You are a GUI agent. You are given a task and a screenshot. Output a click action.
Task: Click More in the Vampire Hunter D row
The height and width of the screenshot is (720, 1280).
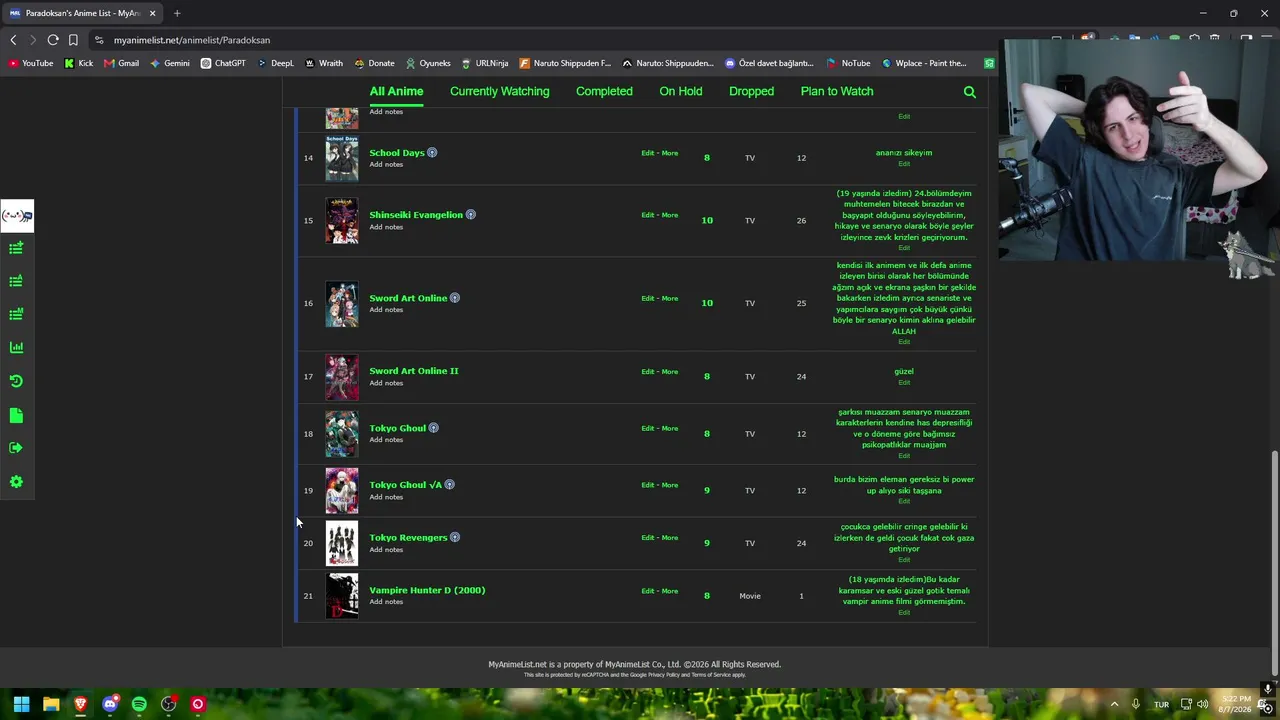669,591
